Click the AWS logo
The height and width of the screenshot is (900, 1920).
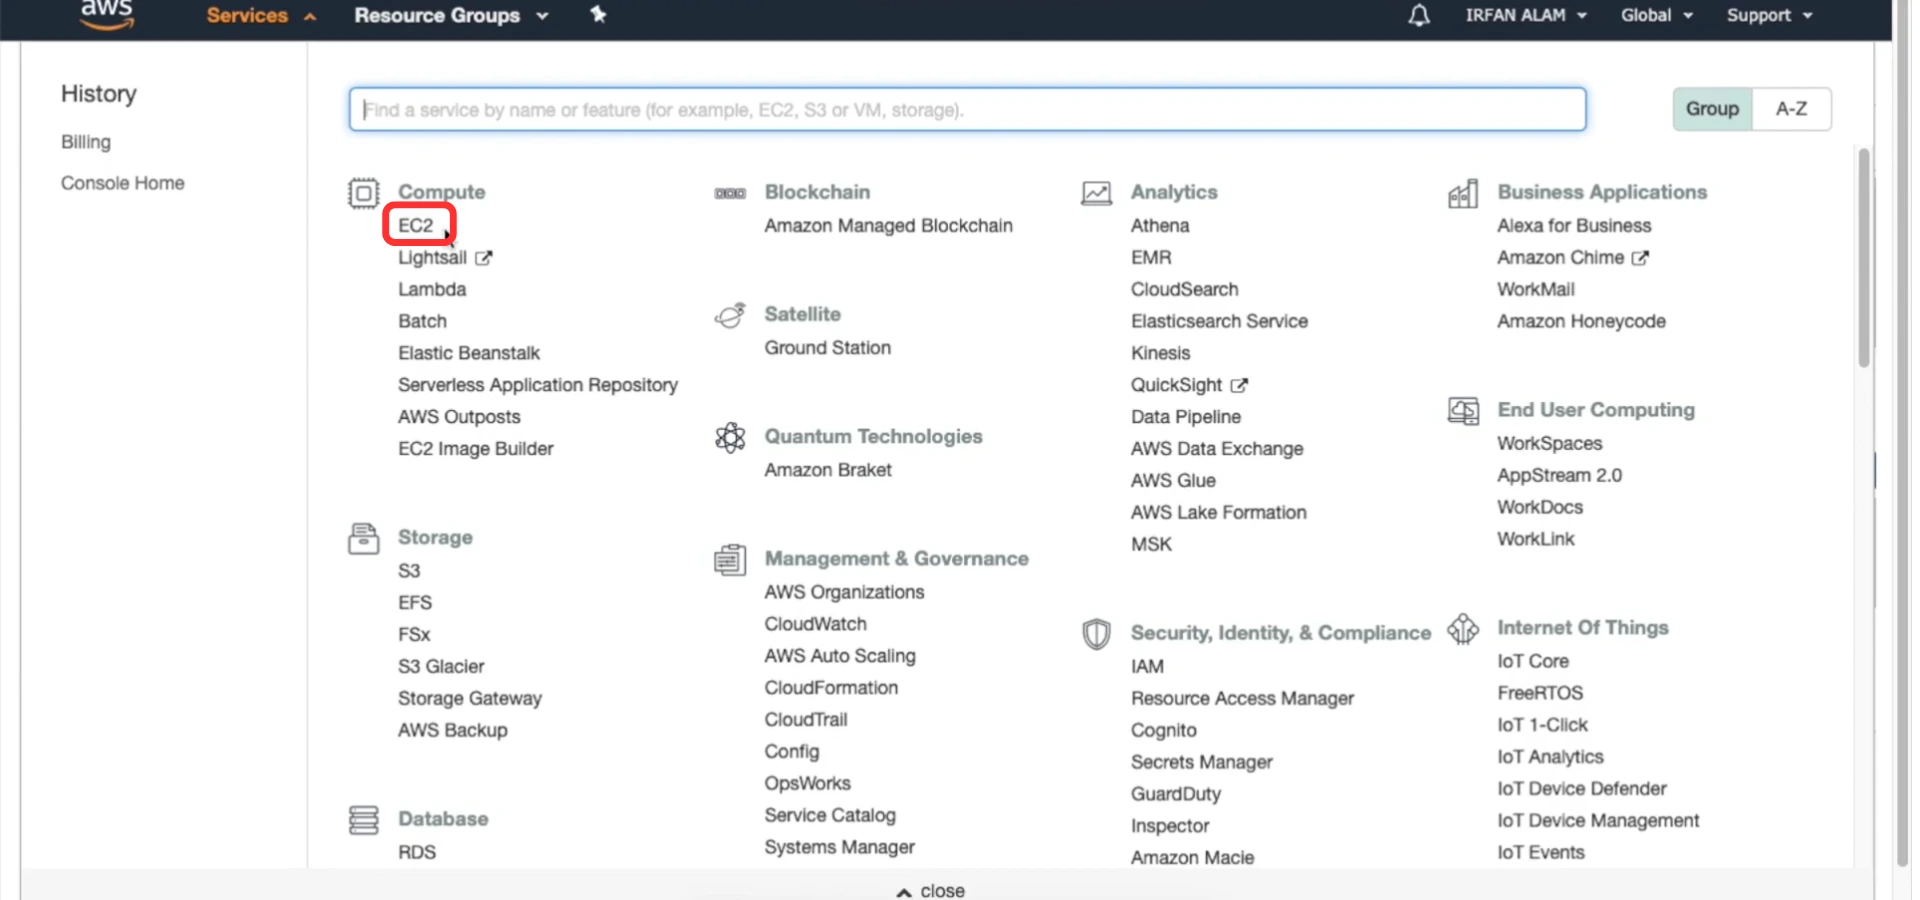pos(106,15)
